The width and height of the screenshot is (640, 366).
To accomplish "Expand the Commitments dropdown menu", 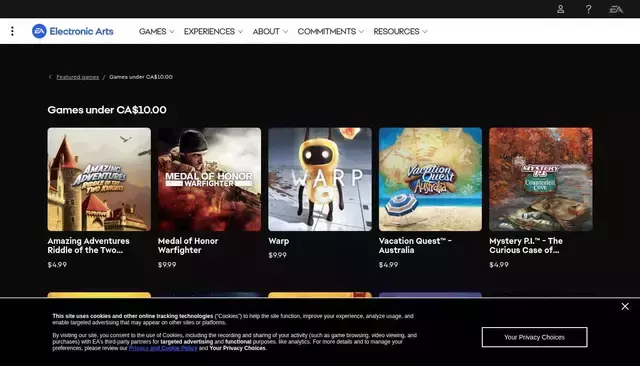I will (x=330, y=31).
